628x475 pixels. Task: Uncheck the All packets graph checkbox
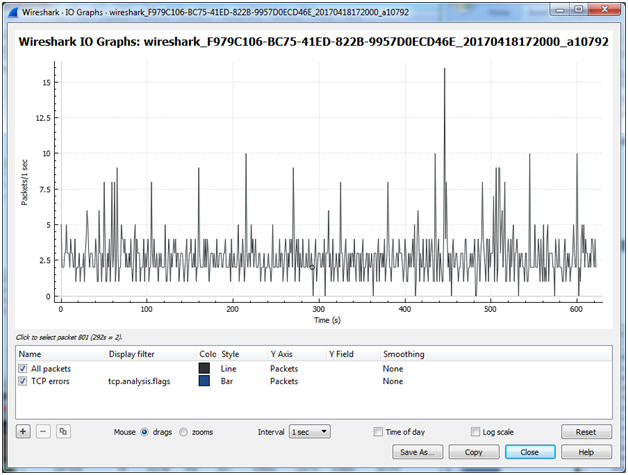click(23, 368)
